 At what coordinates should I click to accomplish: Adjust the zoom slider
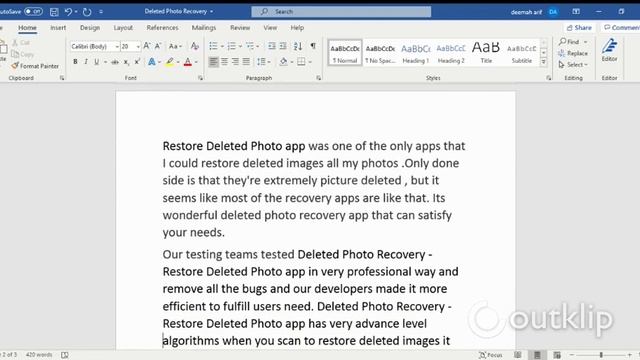[601, 355]
